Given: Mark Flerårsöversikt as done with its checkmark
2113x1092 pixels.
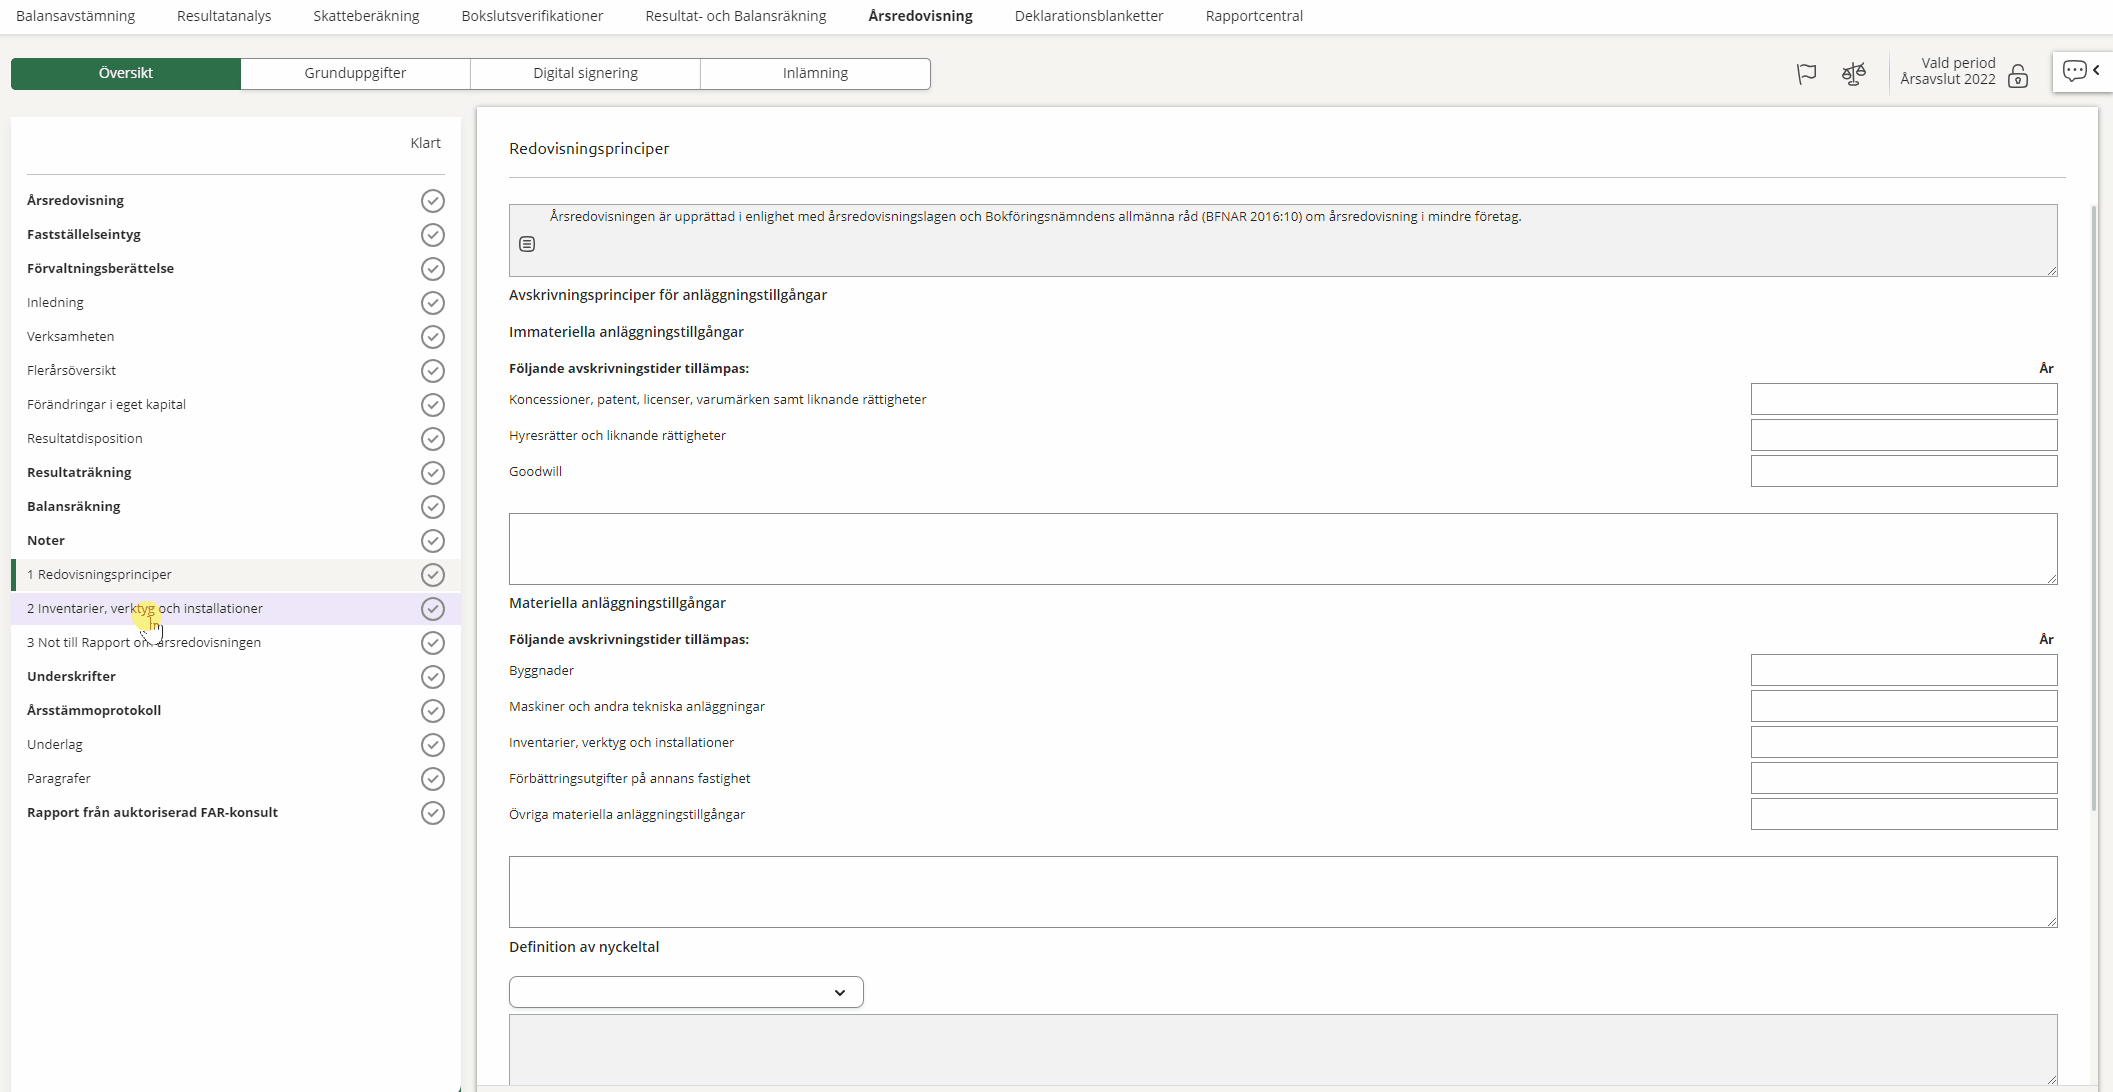Looking at the screenshot, I should pyautogui.click(x=432, y=371).
